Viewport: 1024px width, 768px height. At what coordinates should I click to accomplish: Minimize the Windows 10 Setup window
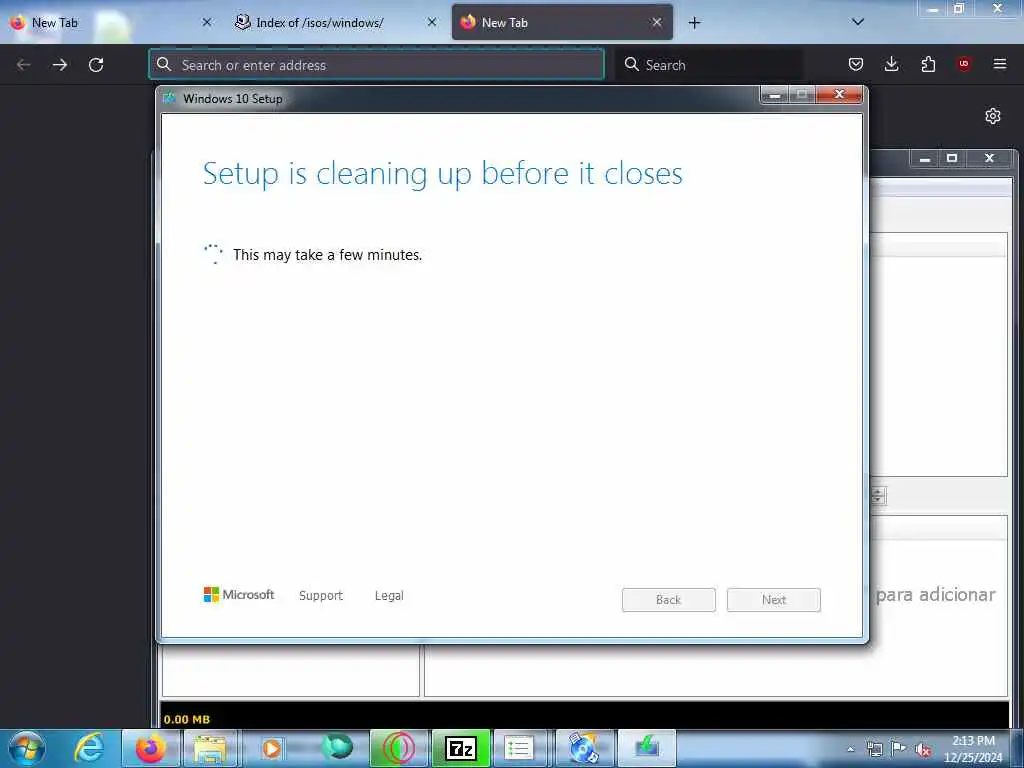[775, 95]
